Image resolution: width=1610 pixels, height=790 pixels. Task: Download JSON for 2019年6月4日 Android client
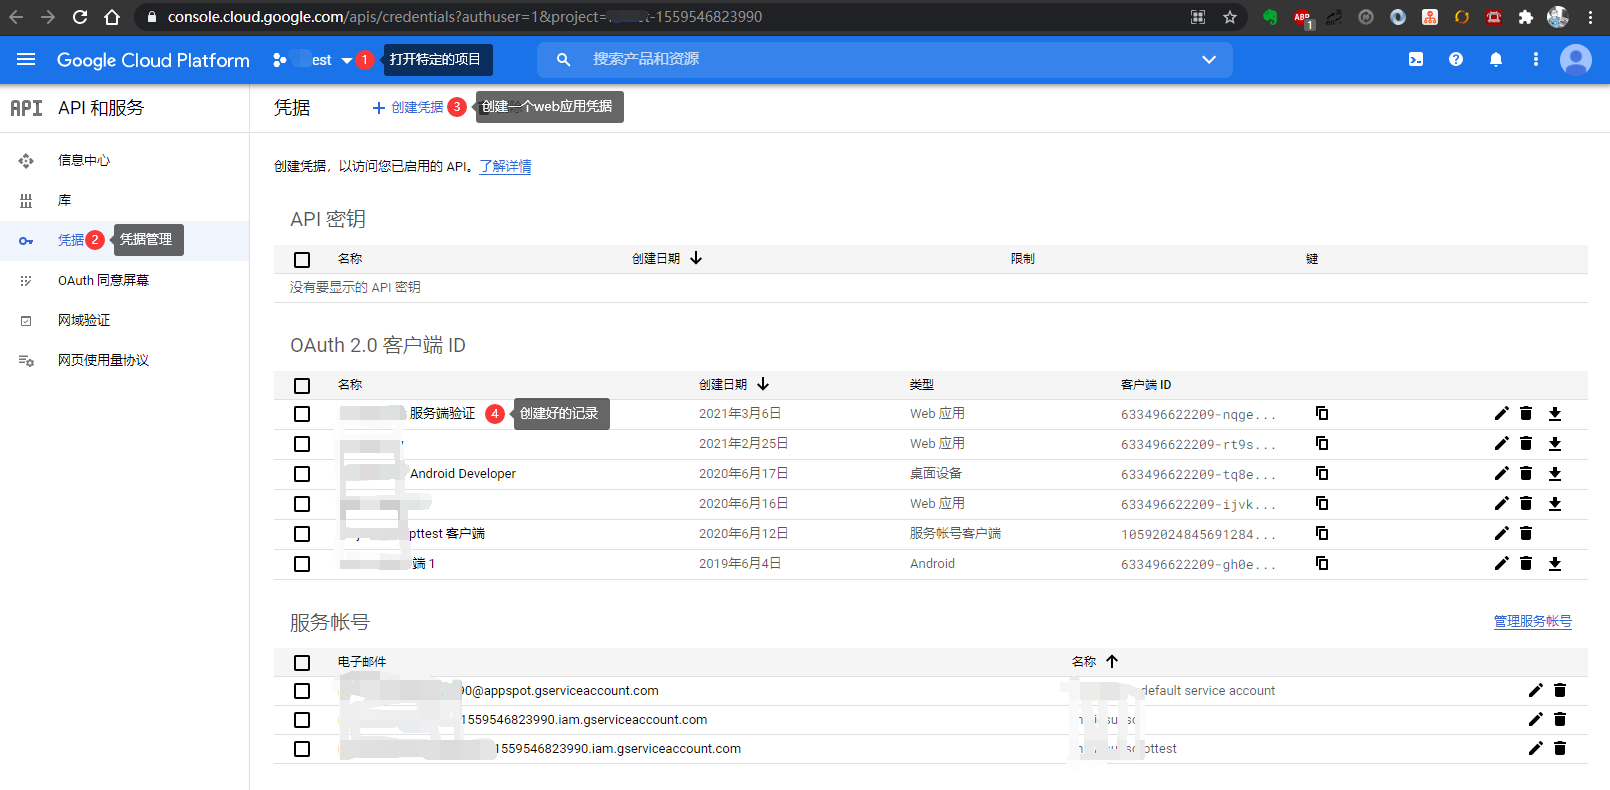(x=1555, y=563)
